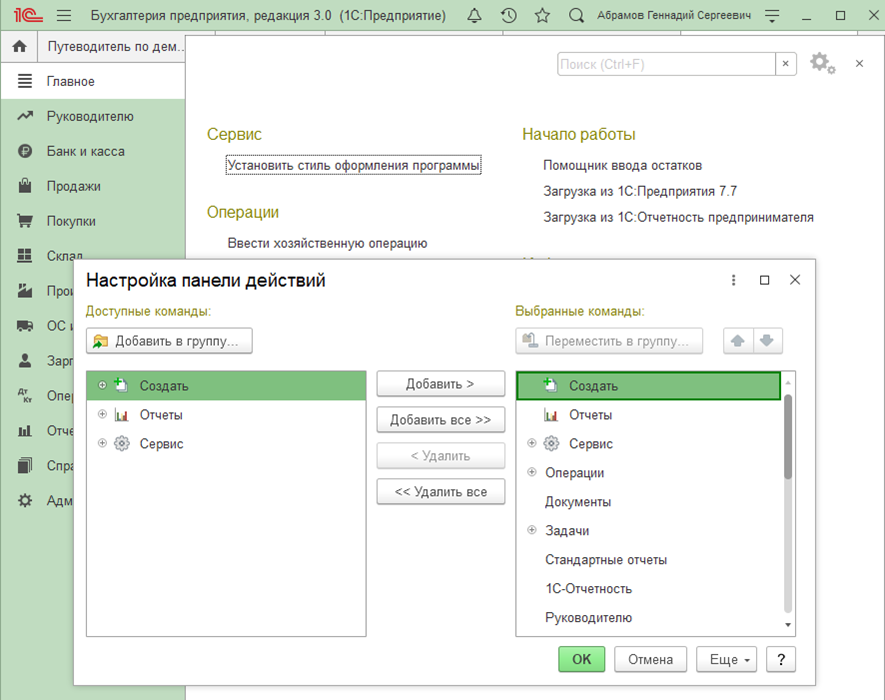Close the functions panel with its x

coord(859,63)
